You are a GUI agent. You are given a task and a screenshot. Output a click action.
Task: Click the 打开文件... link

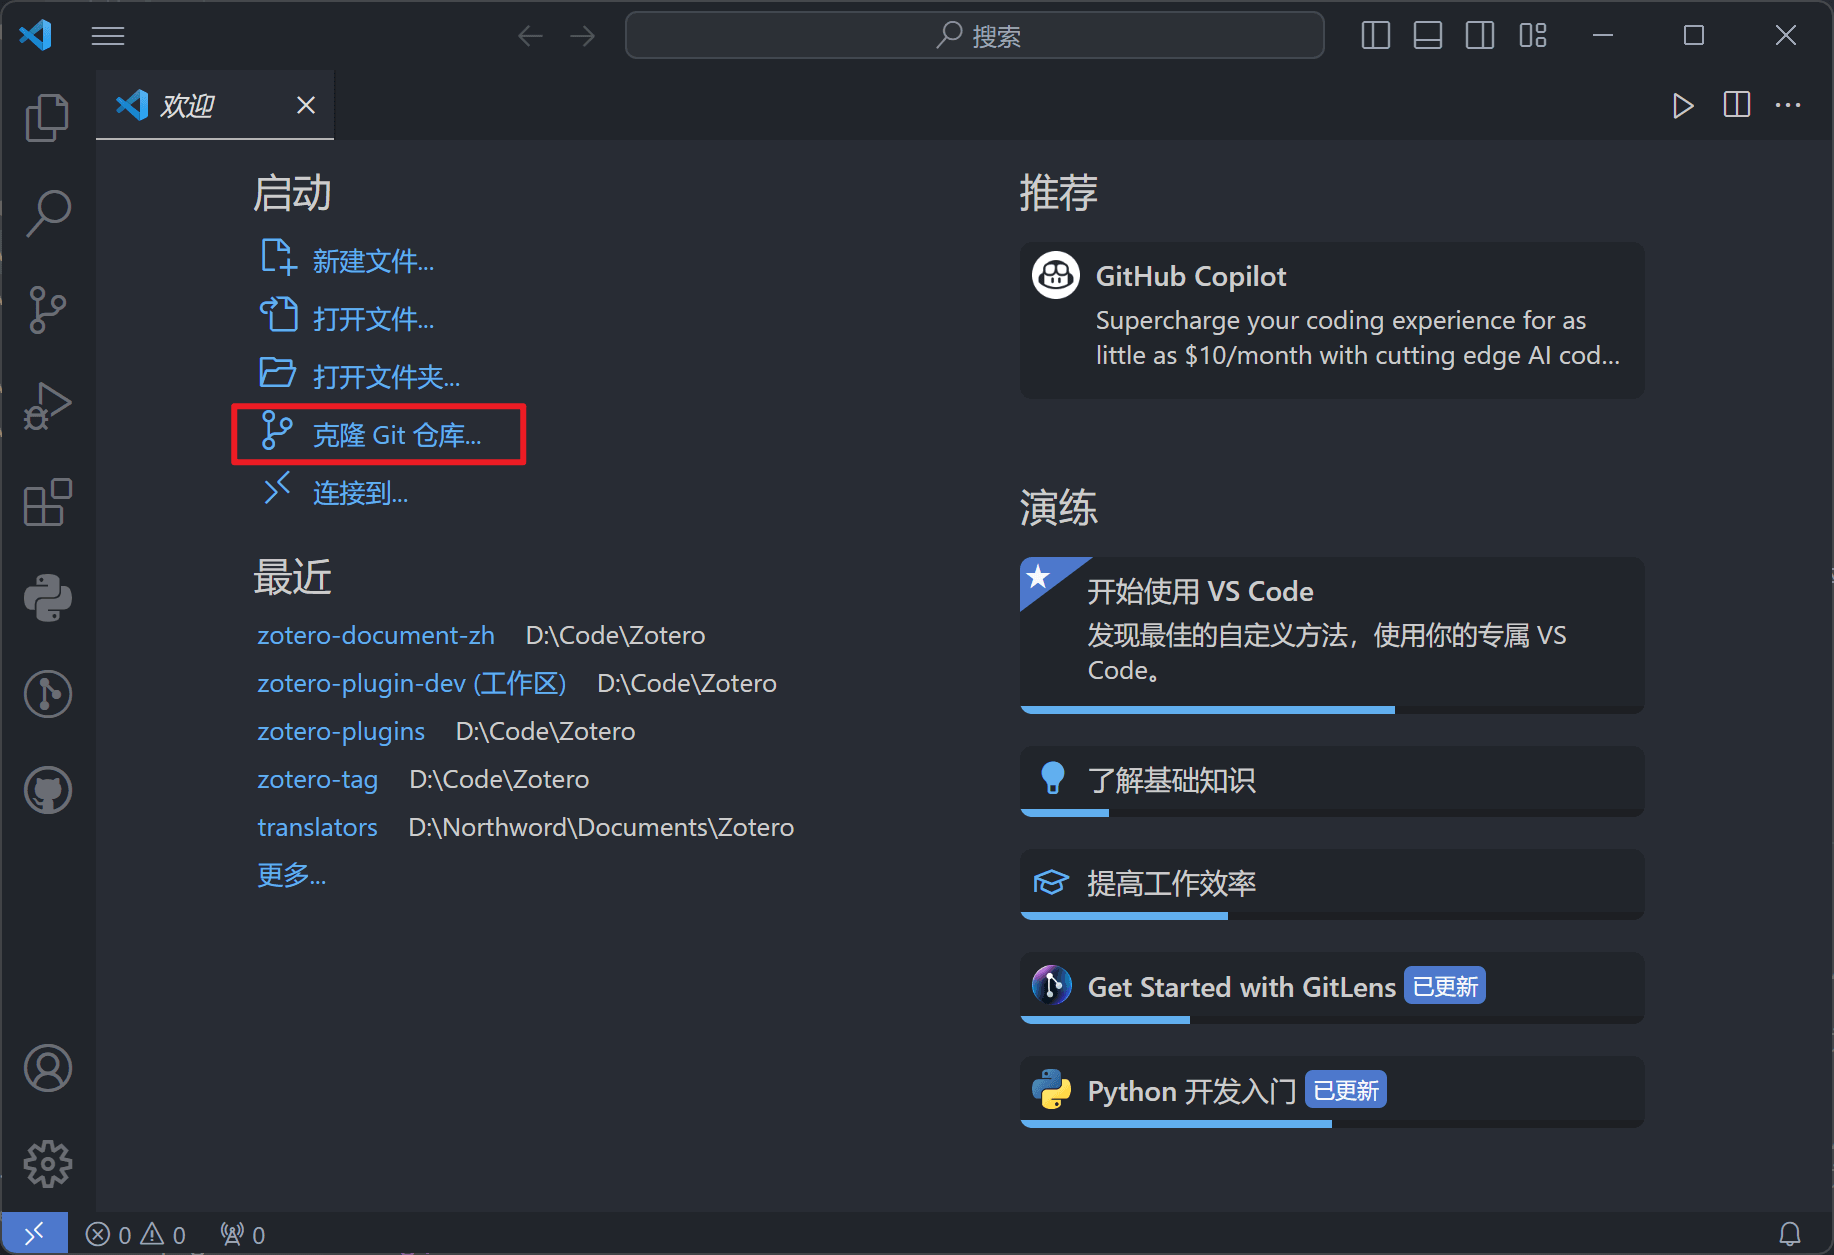373,319
